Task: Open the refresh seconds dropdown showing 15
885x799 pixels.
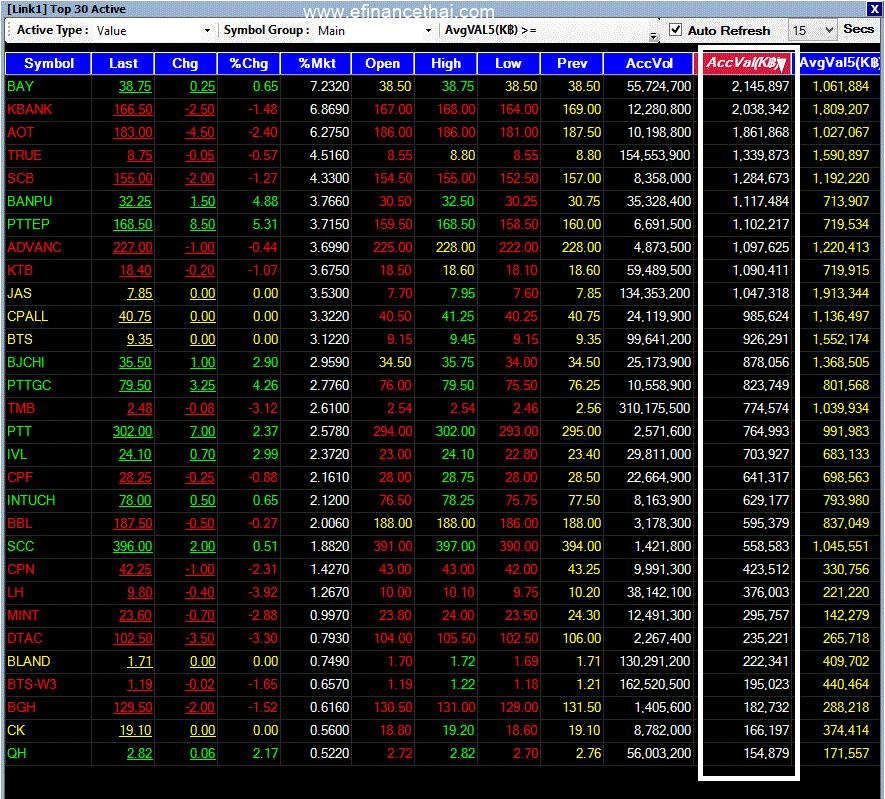Action: [812, 30]
